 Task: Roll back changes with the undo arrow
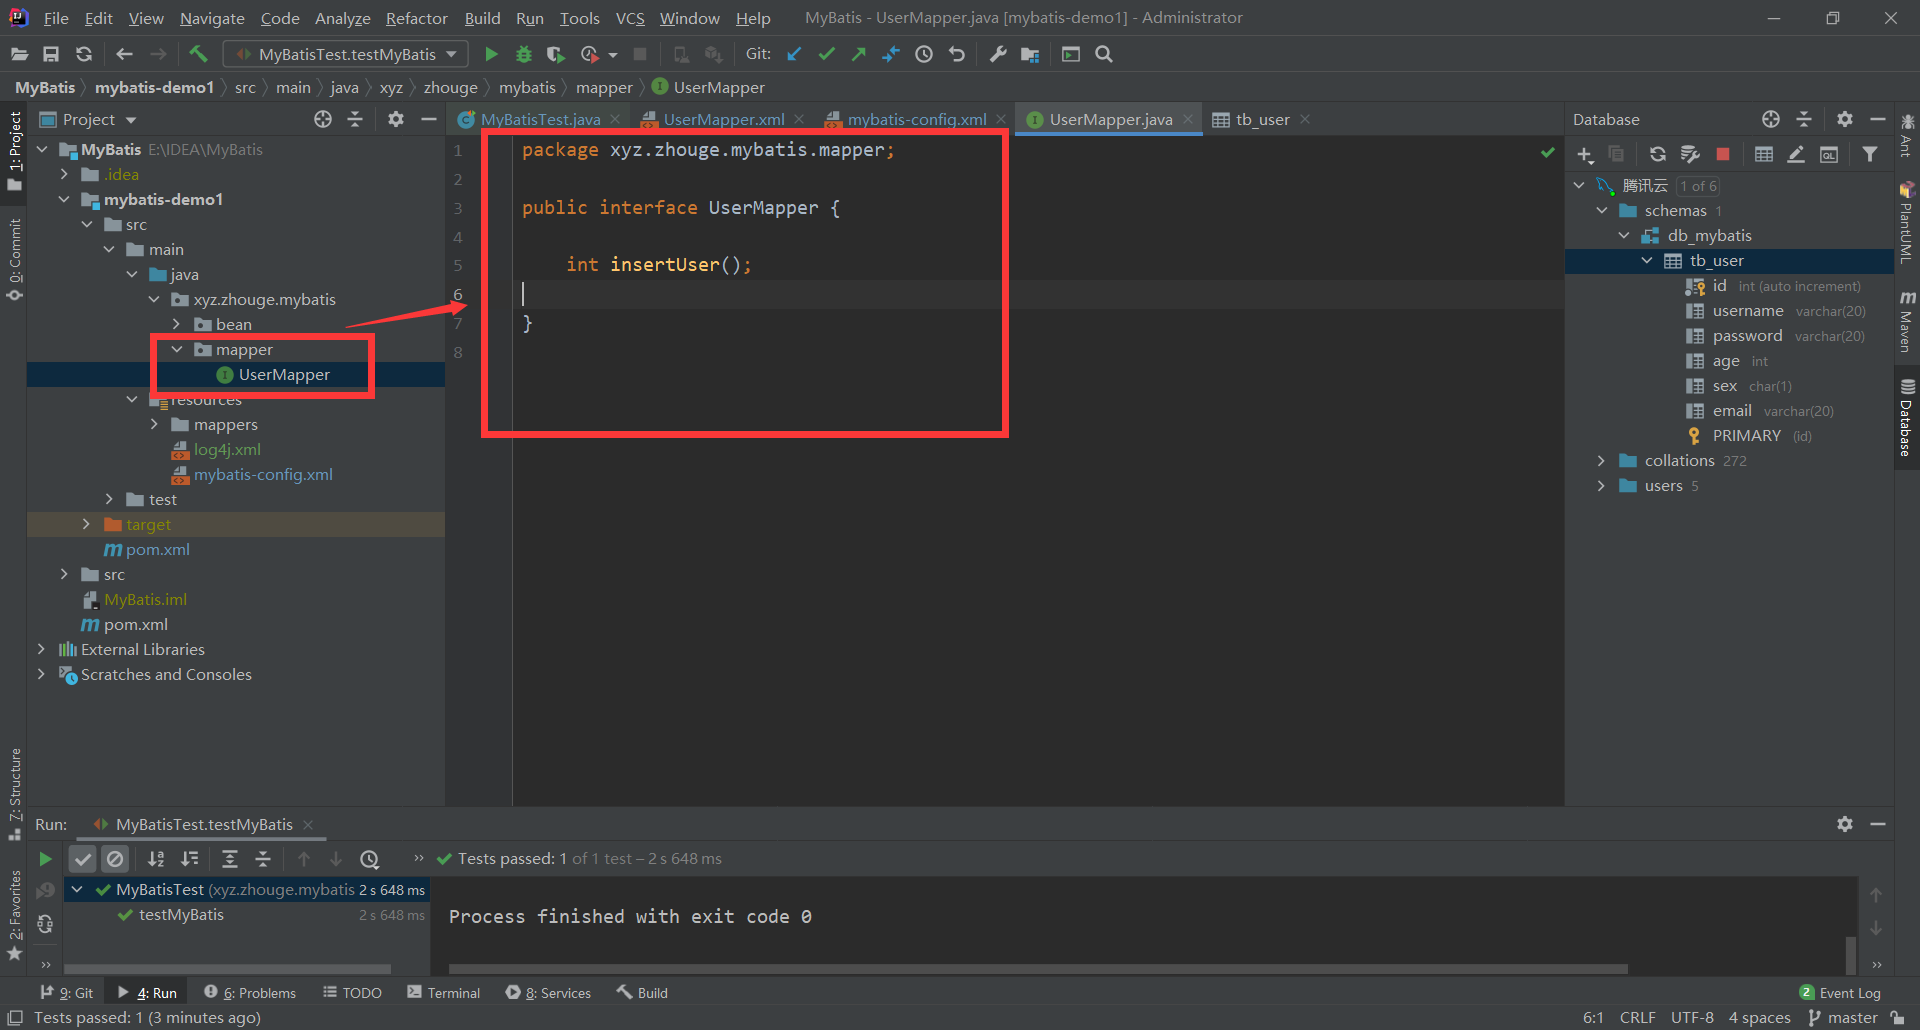click(957, 54)
